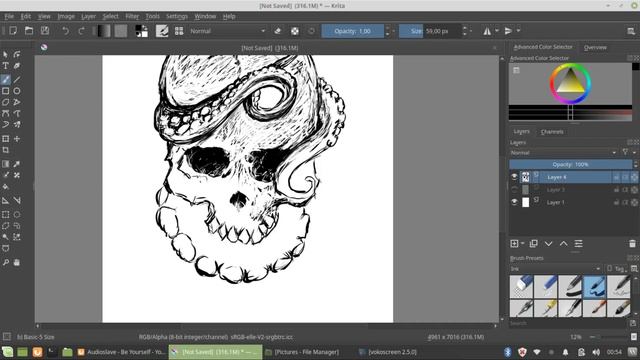640x360 pixels.
Task: Toggle vertical mirror tool
Action: point(508,31)
